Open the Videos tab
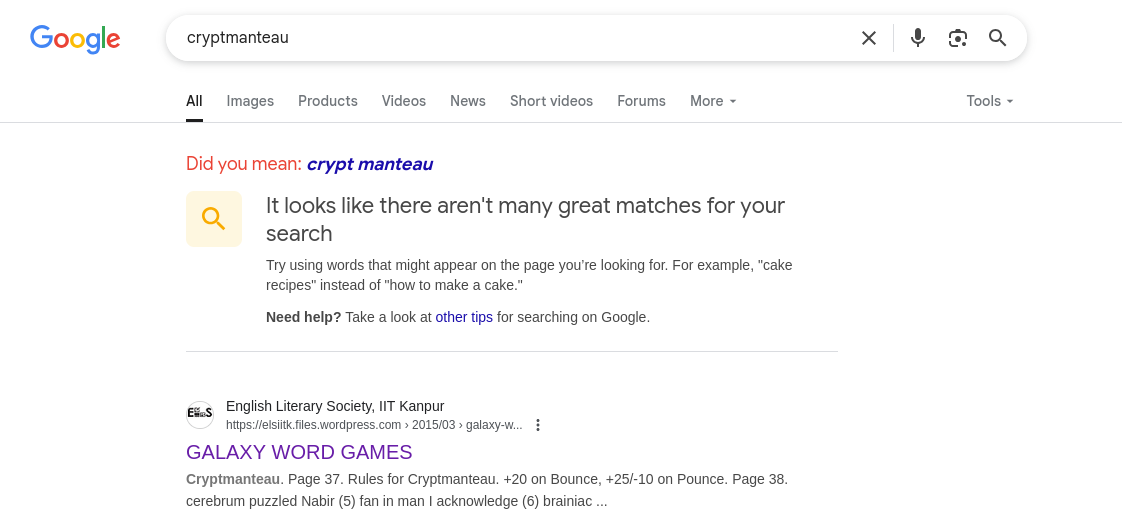This screenshot has height=532, width=1122. [404, 101]
